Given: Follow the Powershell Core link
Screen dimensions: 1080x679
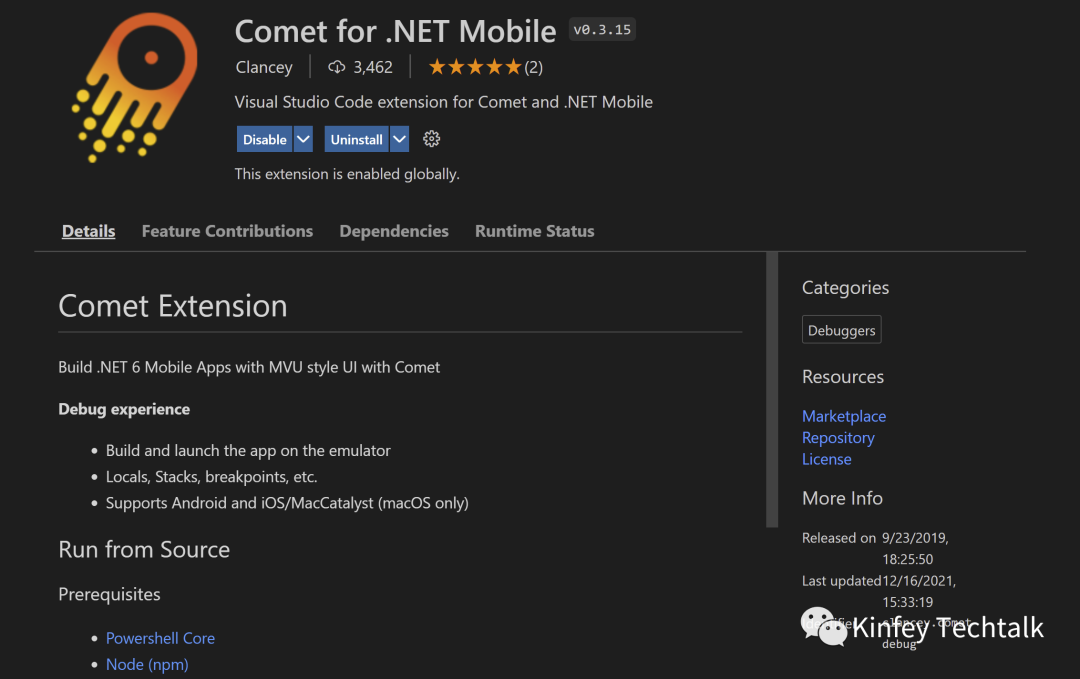Looking at the screenshot, I should point(160,638).
